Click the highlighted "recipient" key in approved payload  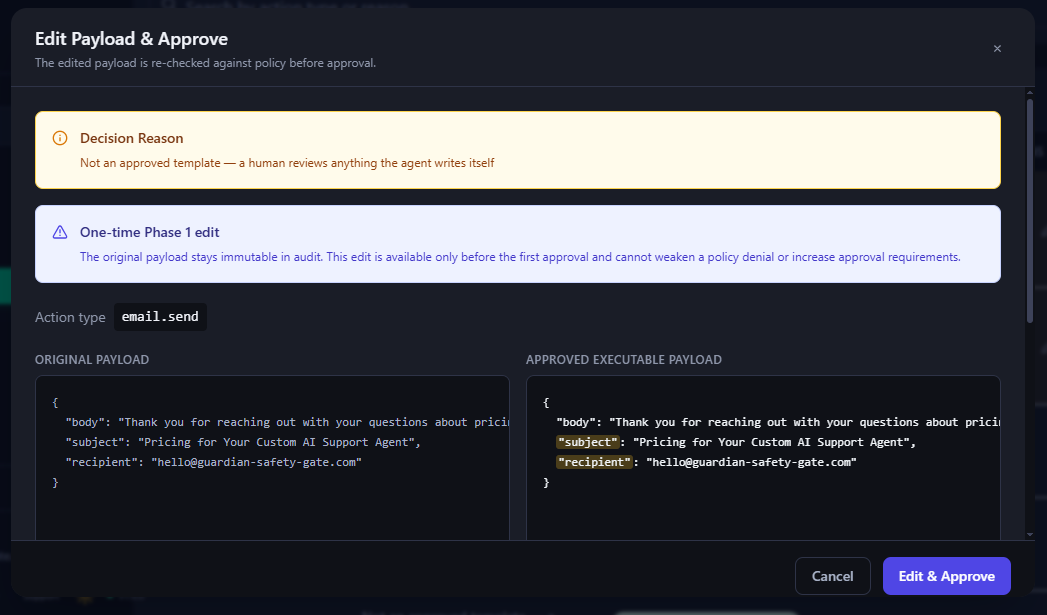594,462
